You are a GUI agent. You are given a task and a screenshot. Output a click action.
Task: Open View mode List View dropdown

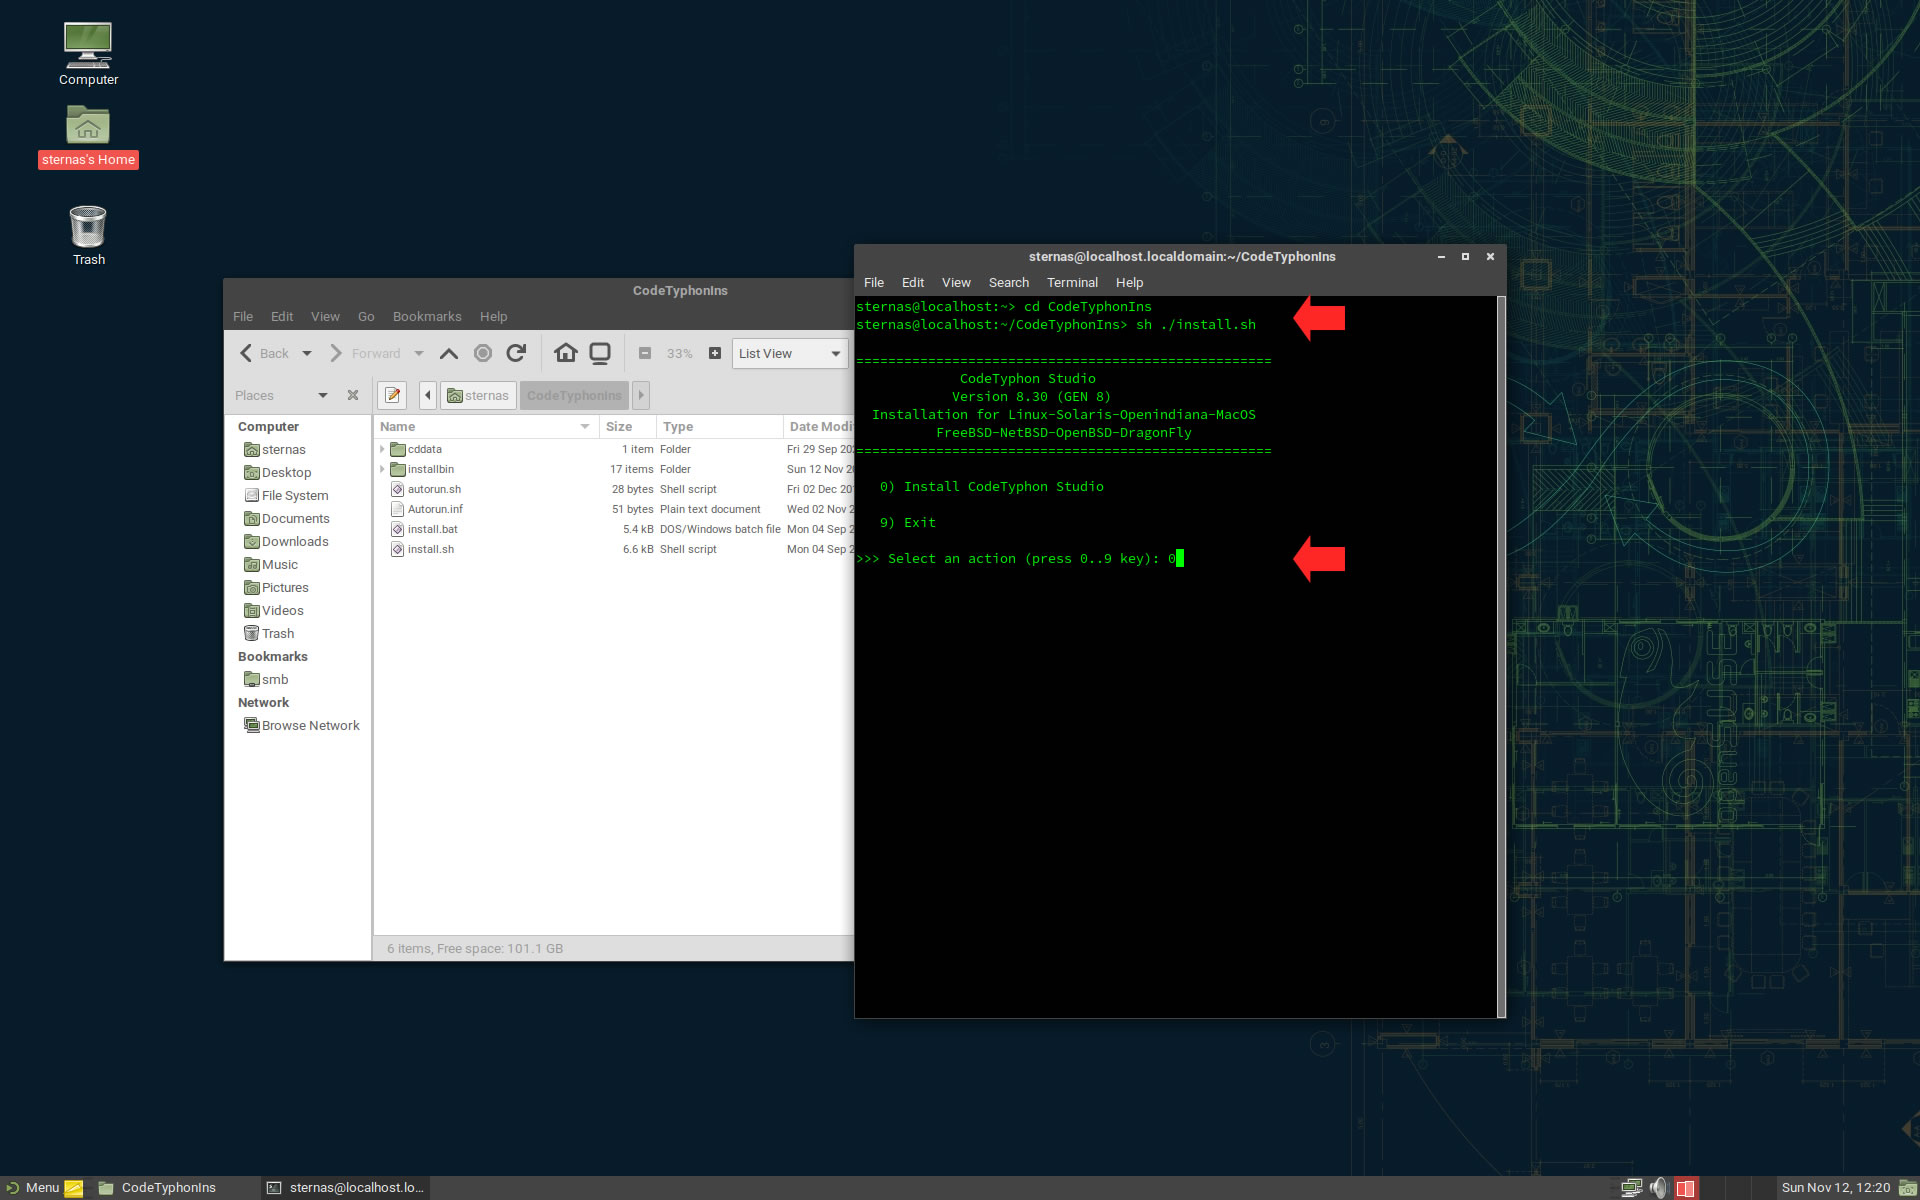[790, 353]
